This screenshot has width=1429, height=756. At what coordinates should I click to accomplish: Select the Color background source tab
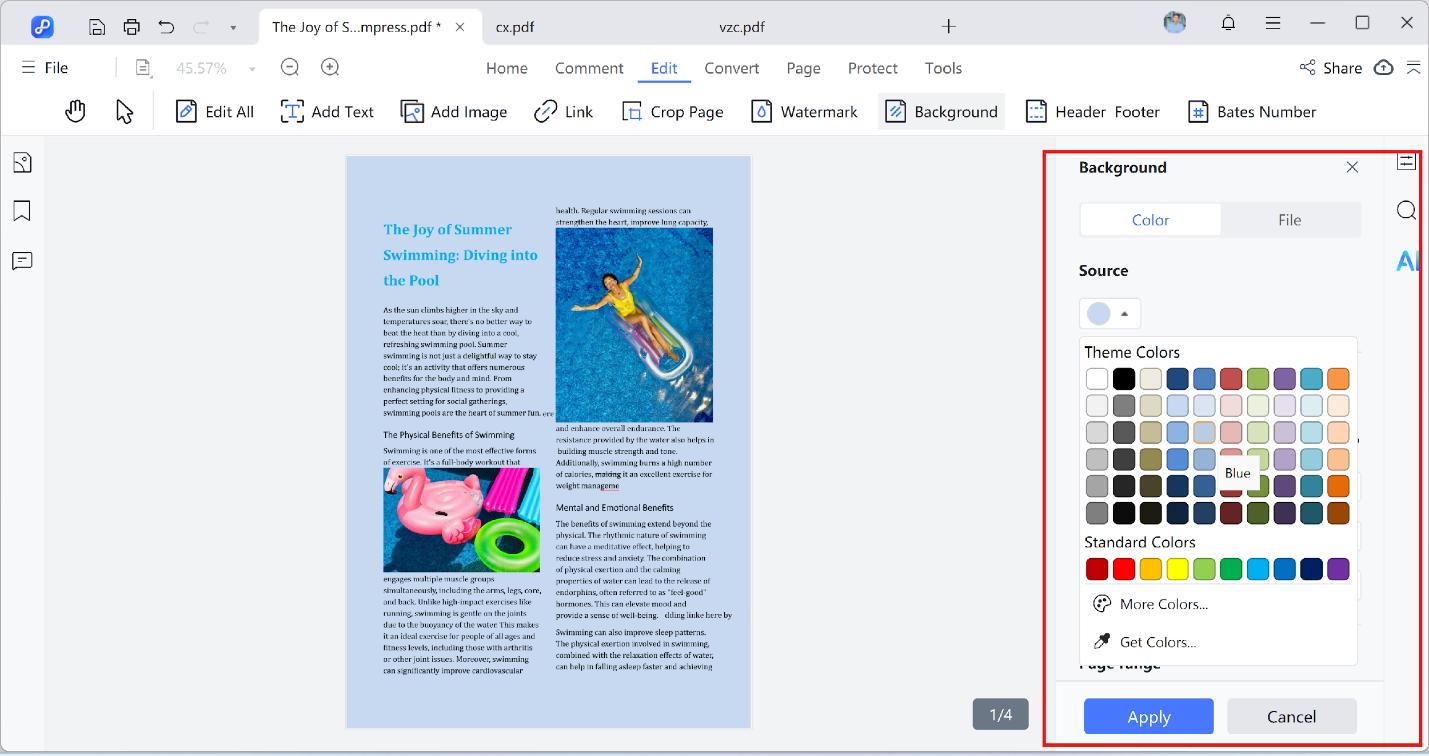click(x=1150, y=220)
